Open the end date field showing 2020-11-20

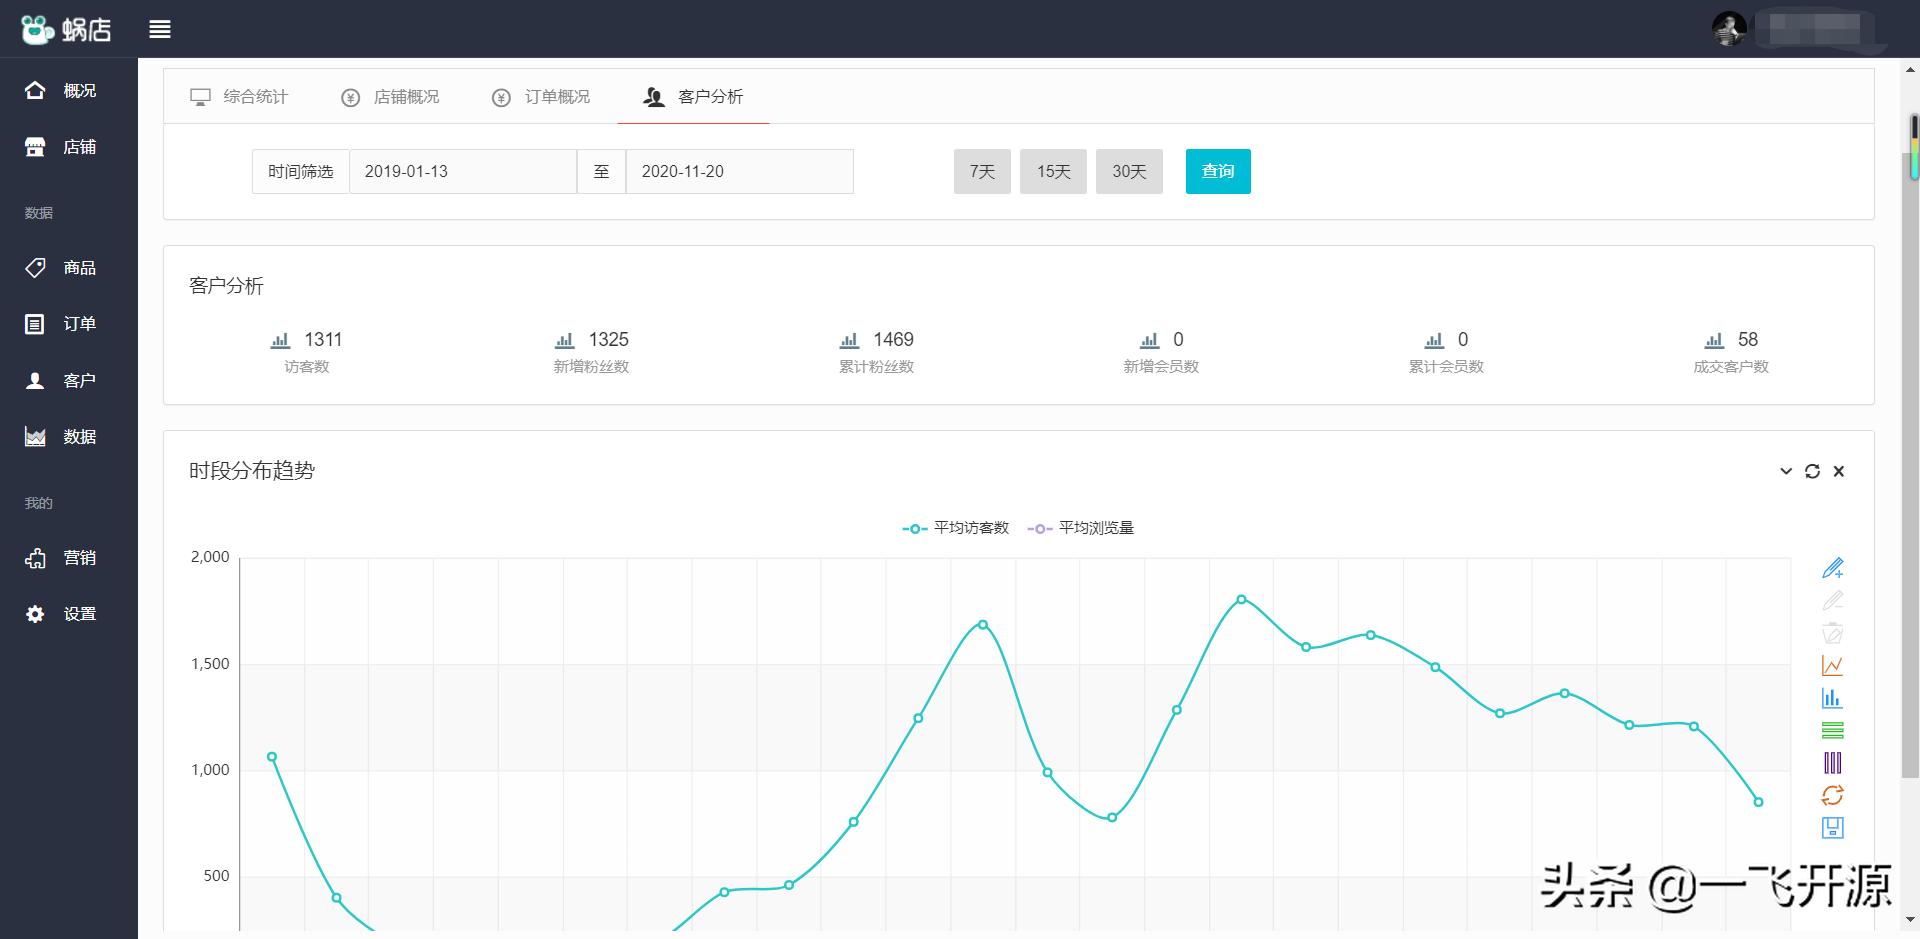point(739,171)
